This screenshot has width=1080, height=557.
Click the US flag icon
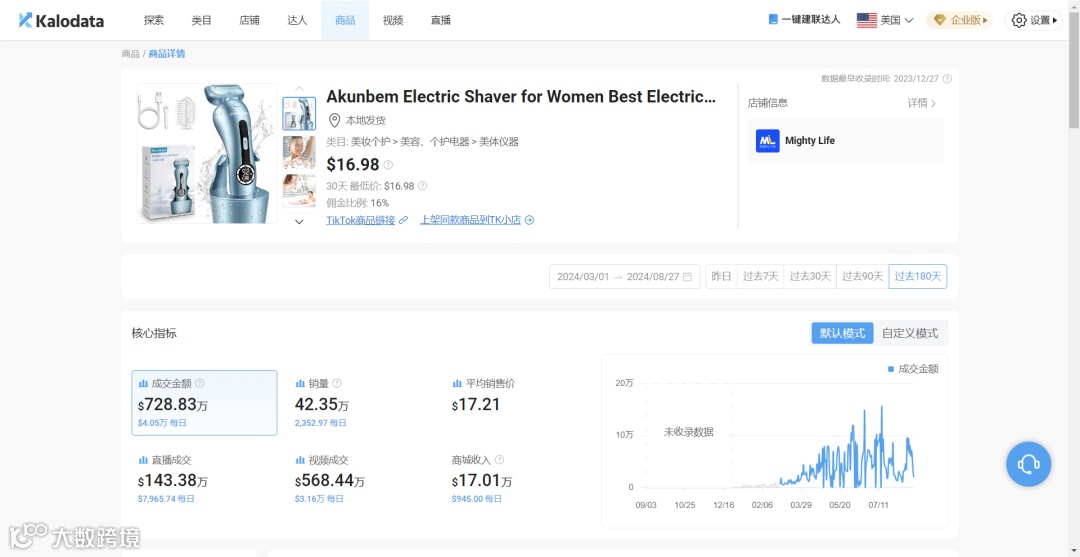(866, 20)
